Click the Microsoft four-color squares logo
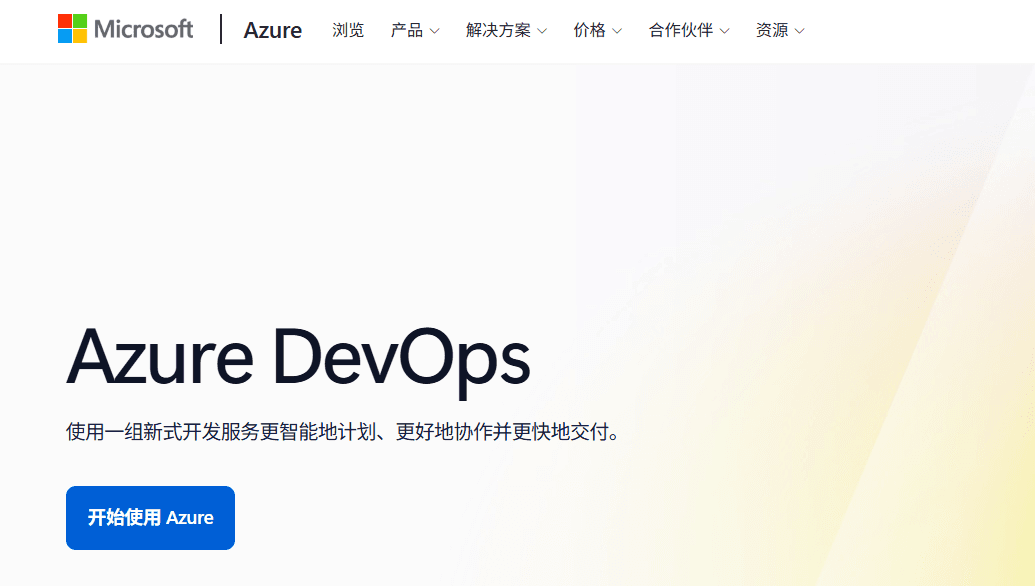 click(73, 29)
